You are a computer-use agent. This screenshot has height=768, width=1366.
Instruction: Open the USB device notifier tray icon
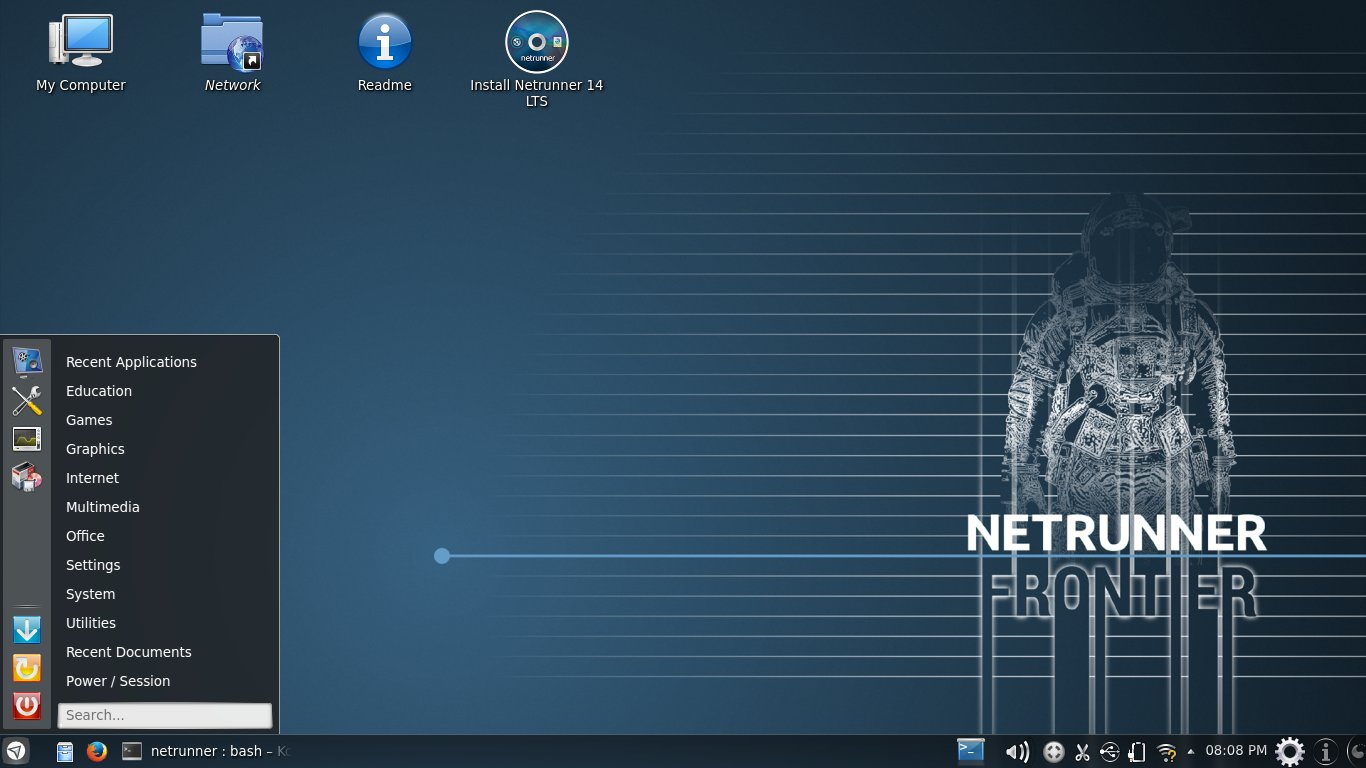(1109, 752)
